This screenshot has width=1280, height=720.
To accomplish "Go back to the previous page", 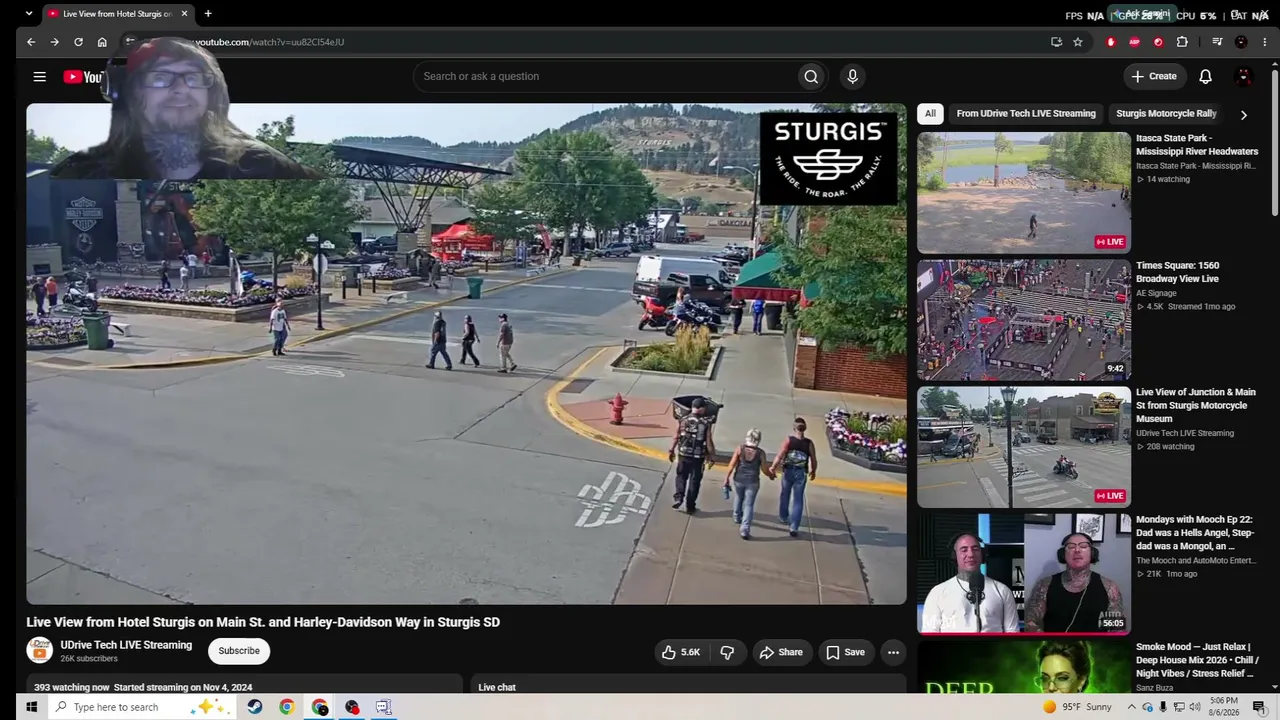I will coord(31,42).
